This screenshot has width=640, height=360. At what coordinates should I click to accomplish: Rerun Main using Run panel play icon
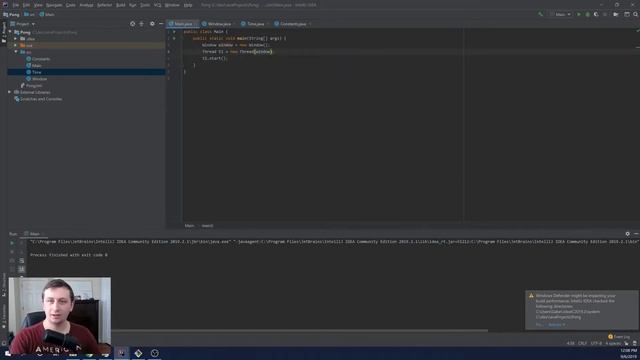[x=12, y=243]
